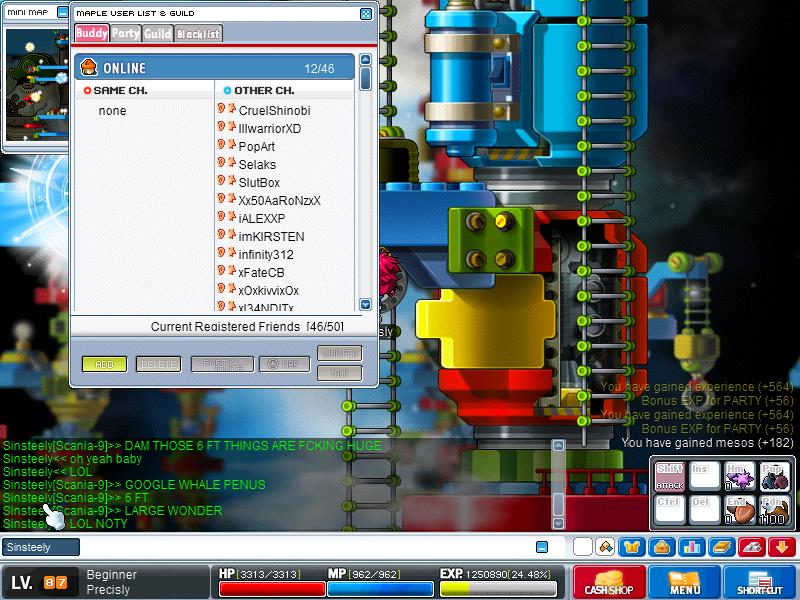
Task: Open the Stats bar-chart icon
Action: 692,547
